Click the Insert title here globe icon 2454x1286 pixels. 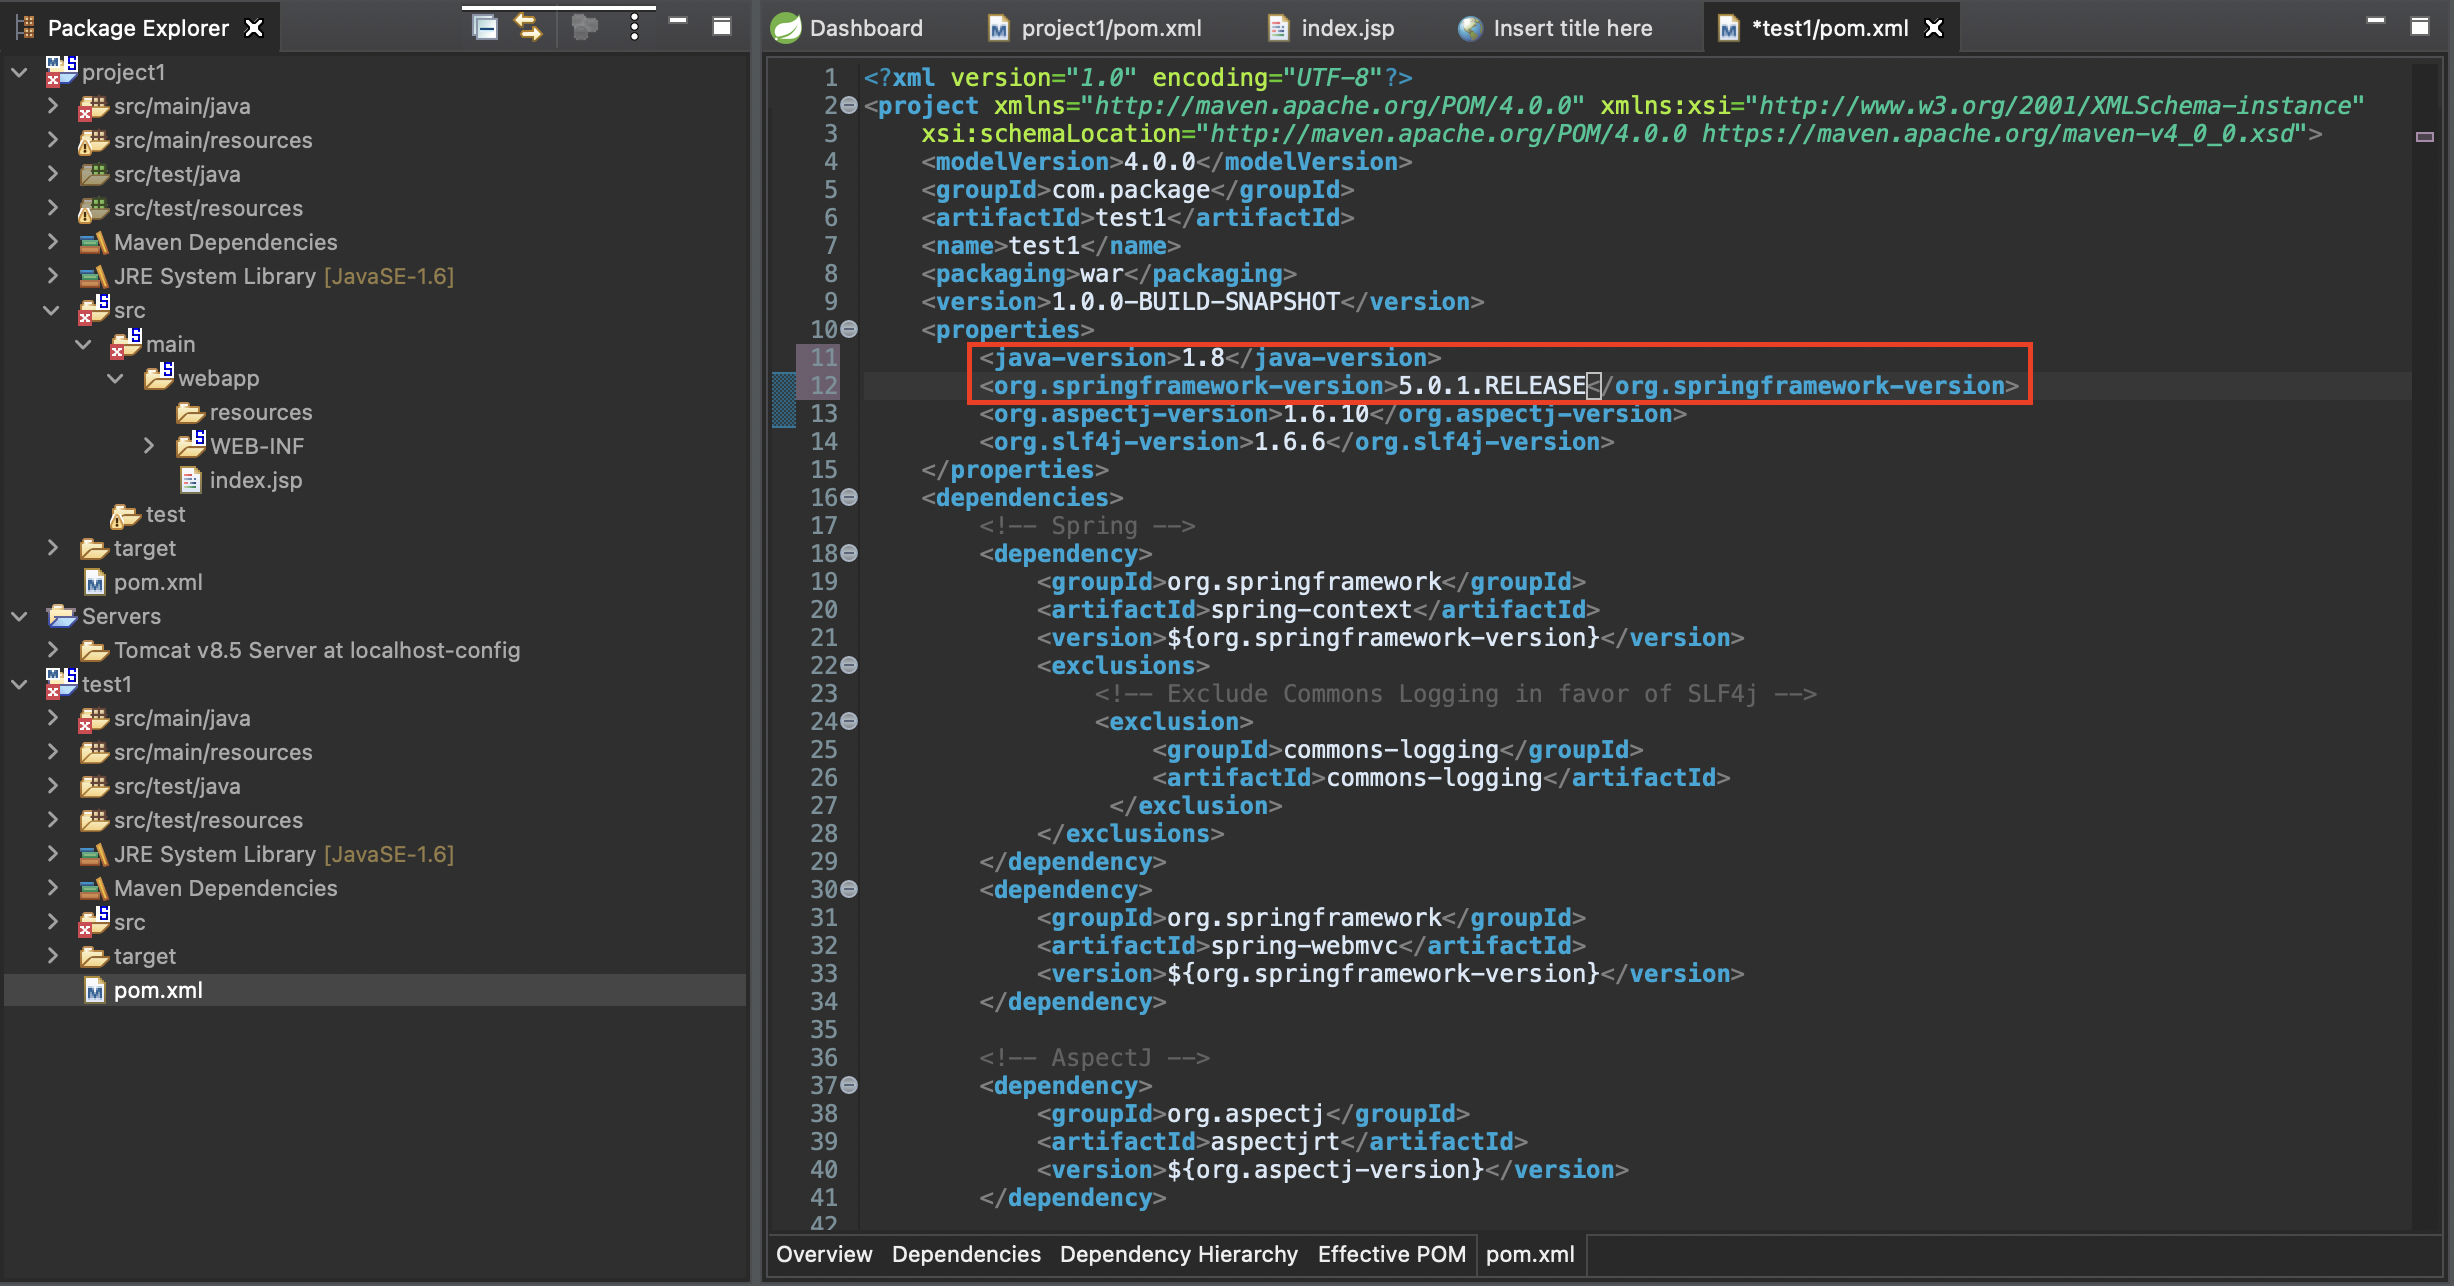click(1469, 28)
